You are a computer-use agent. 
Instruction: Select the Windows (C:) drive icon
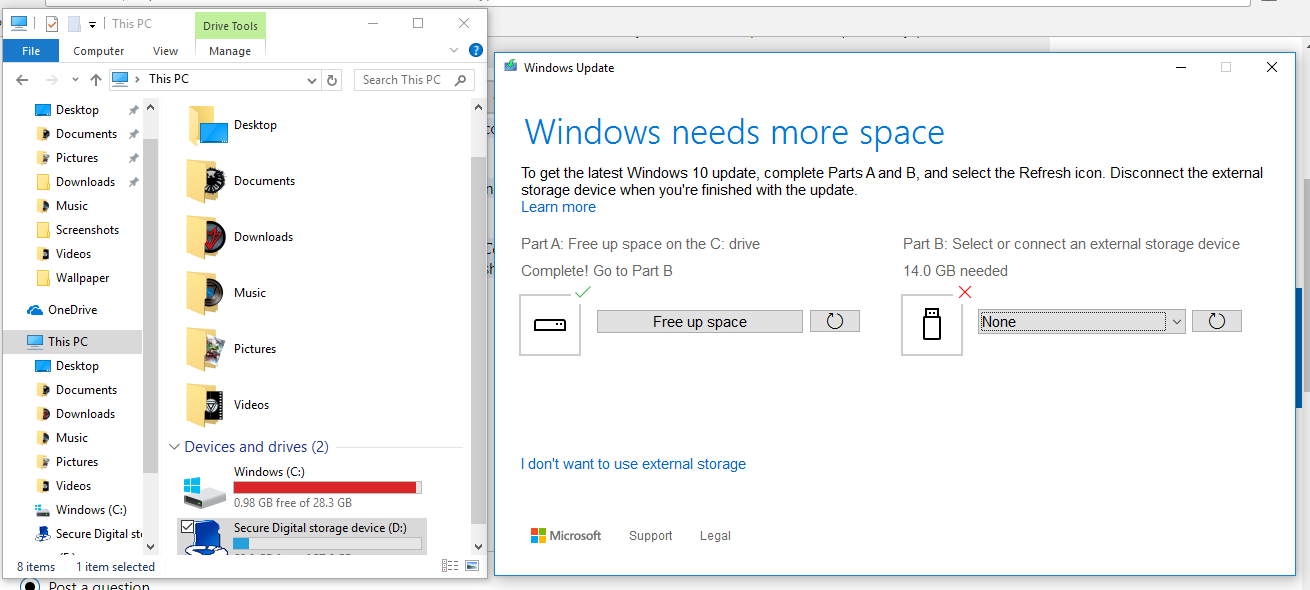(x=204, y=488)
